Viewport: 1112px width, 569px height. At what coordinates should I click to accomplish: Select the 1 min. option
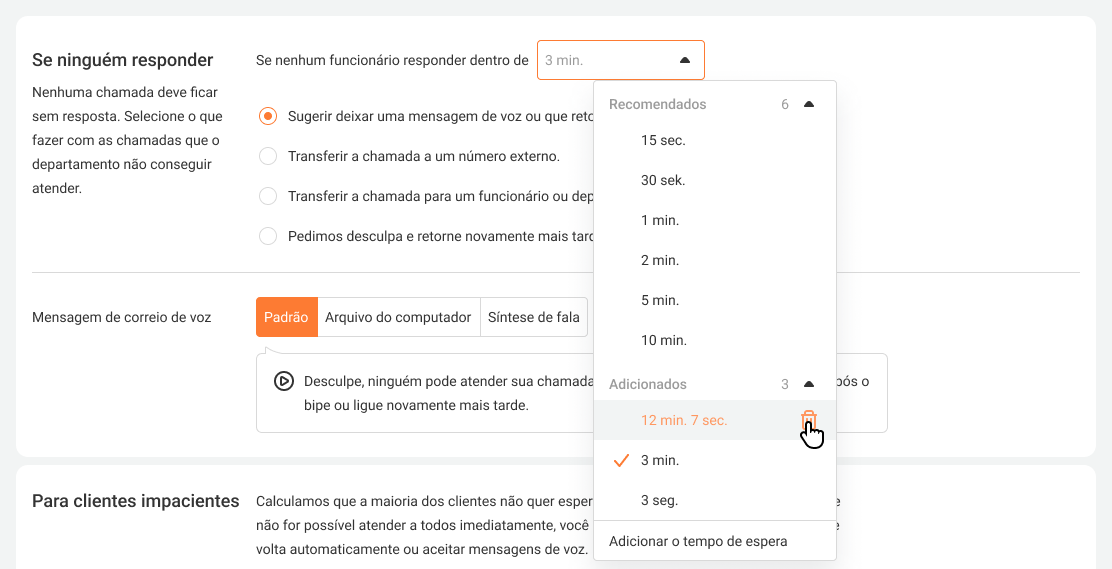pyautogui.click(x=660, y=220)
